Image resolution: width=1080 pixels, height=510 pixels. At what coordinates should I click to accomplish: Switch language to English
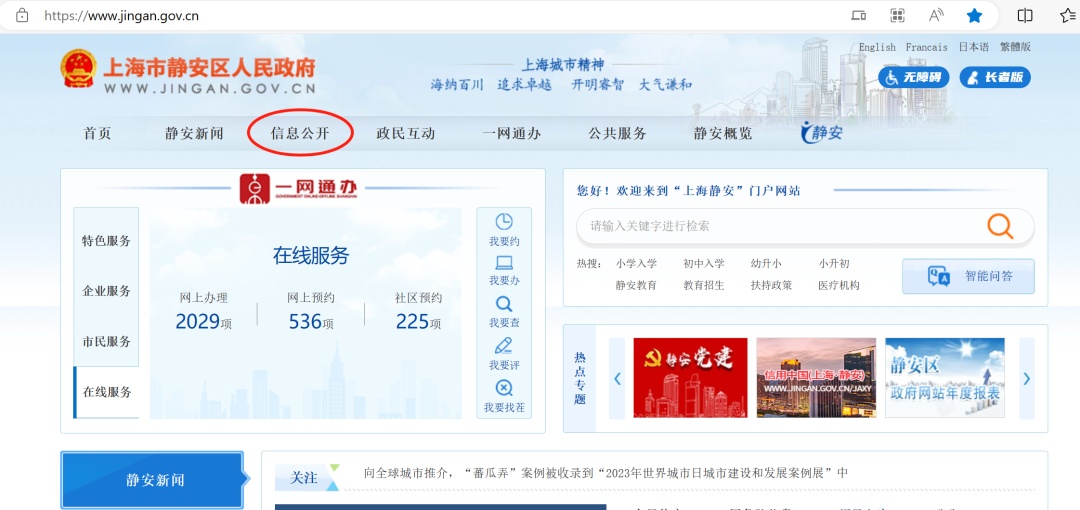[877, 47]
